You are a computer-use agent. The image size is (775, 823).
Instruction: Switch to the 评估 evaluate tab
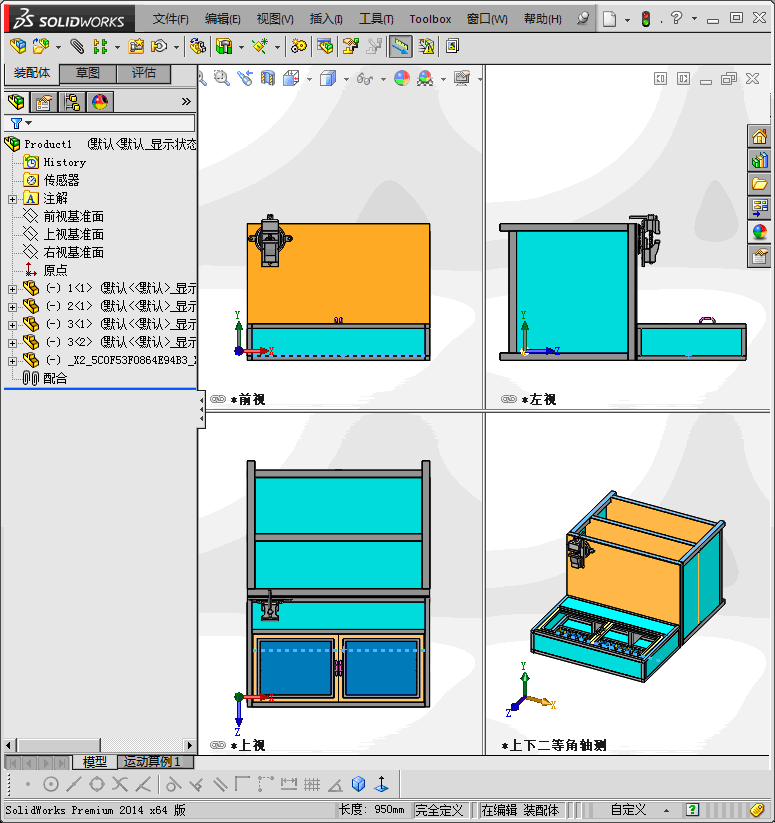144,73
